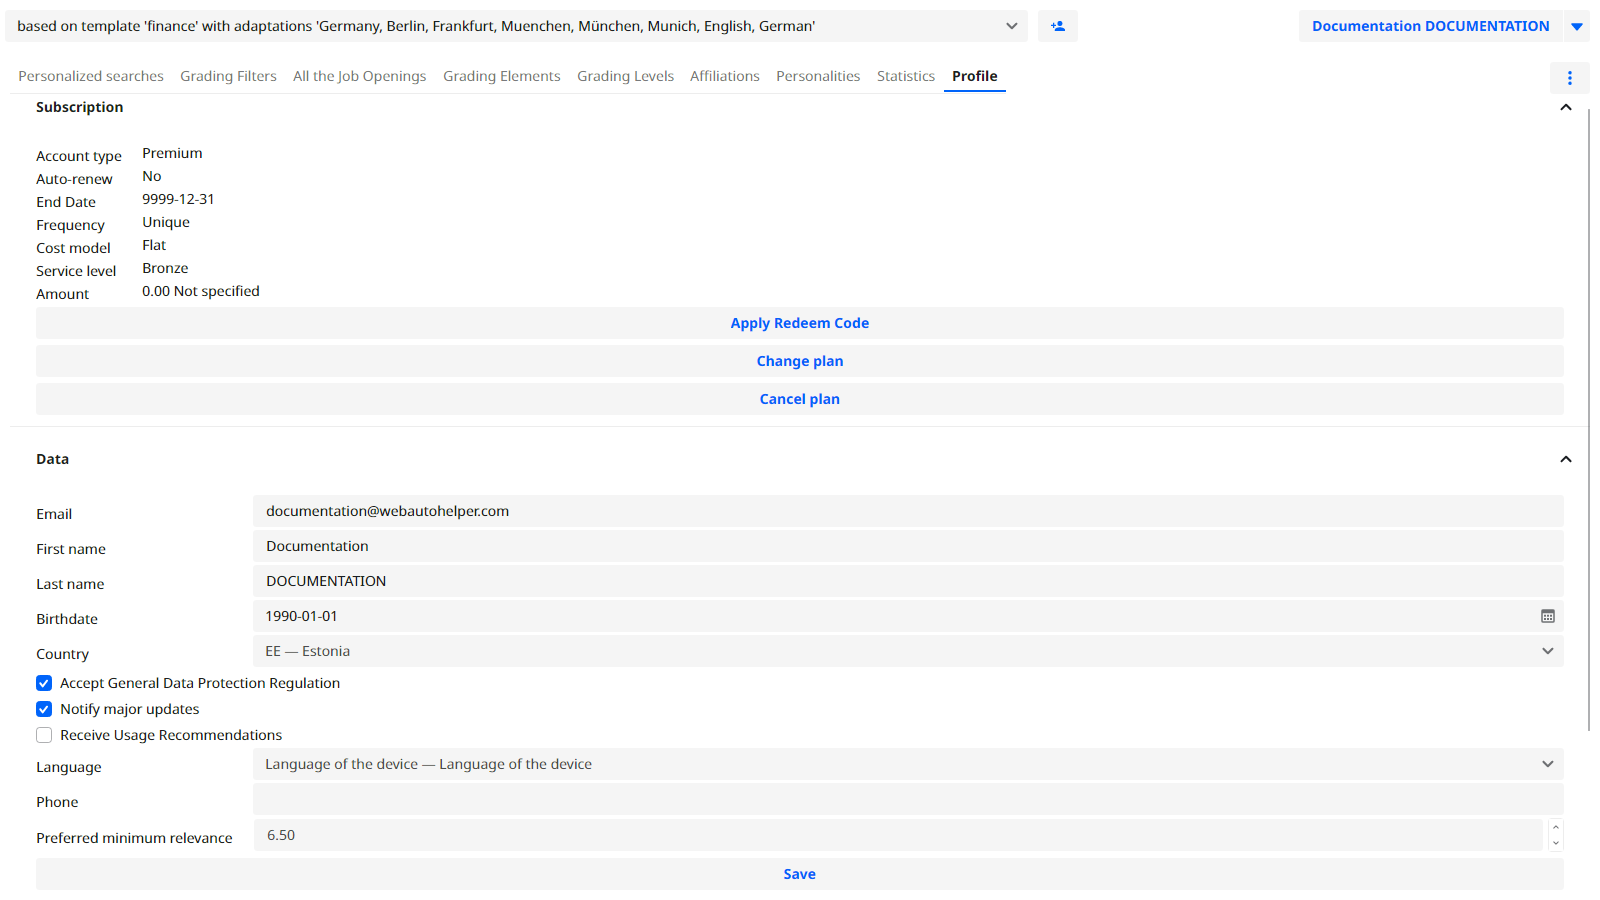Expand the Language selection dropdown
Image resolution: width=1600 pixels, height=900 pixels.
907,765
